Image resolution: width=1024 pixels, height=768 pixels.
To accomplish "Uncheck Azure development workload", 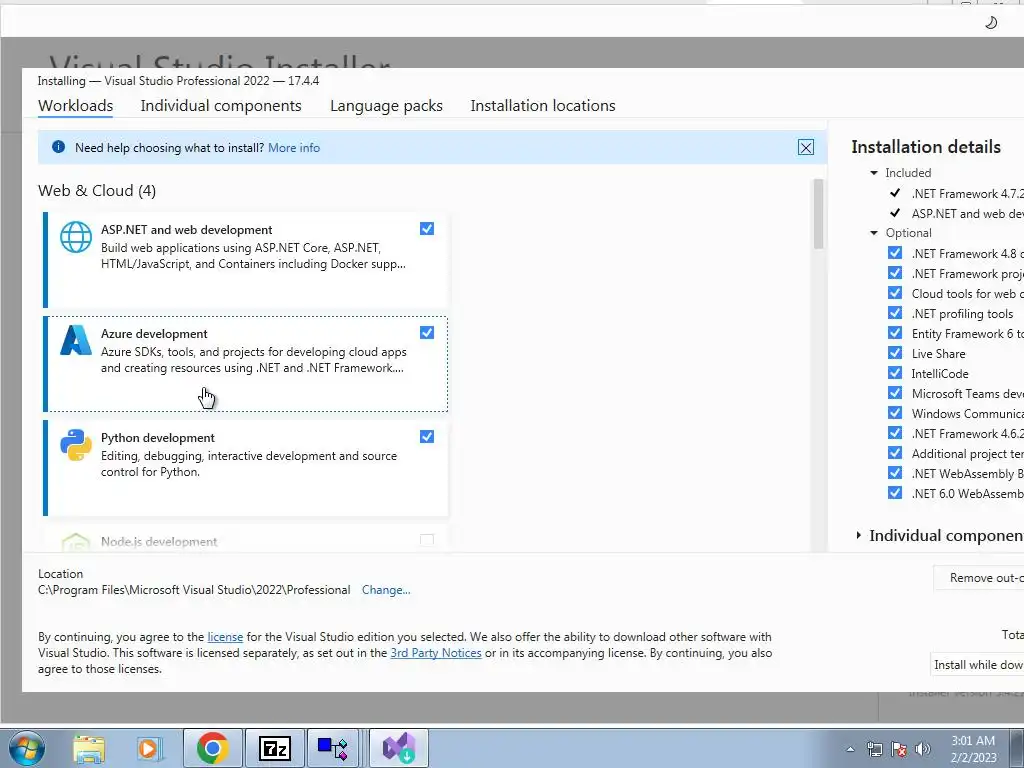I will tap(426, 332).
